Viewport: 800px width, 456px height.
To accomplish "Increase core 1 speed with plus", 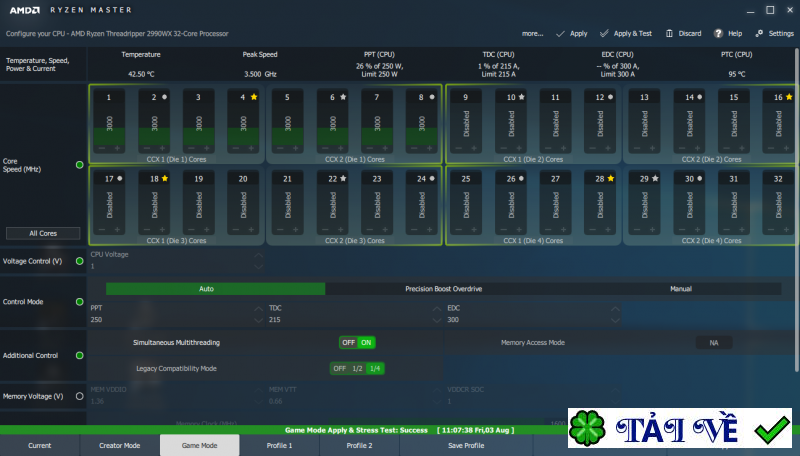I will (x=117, y=148).
